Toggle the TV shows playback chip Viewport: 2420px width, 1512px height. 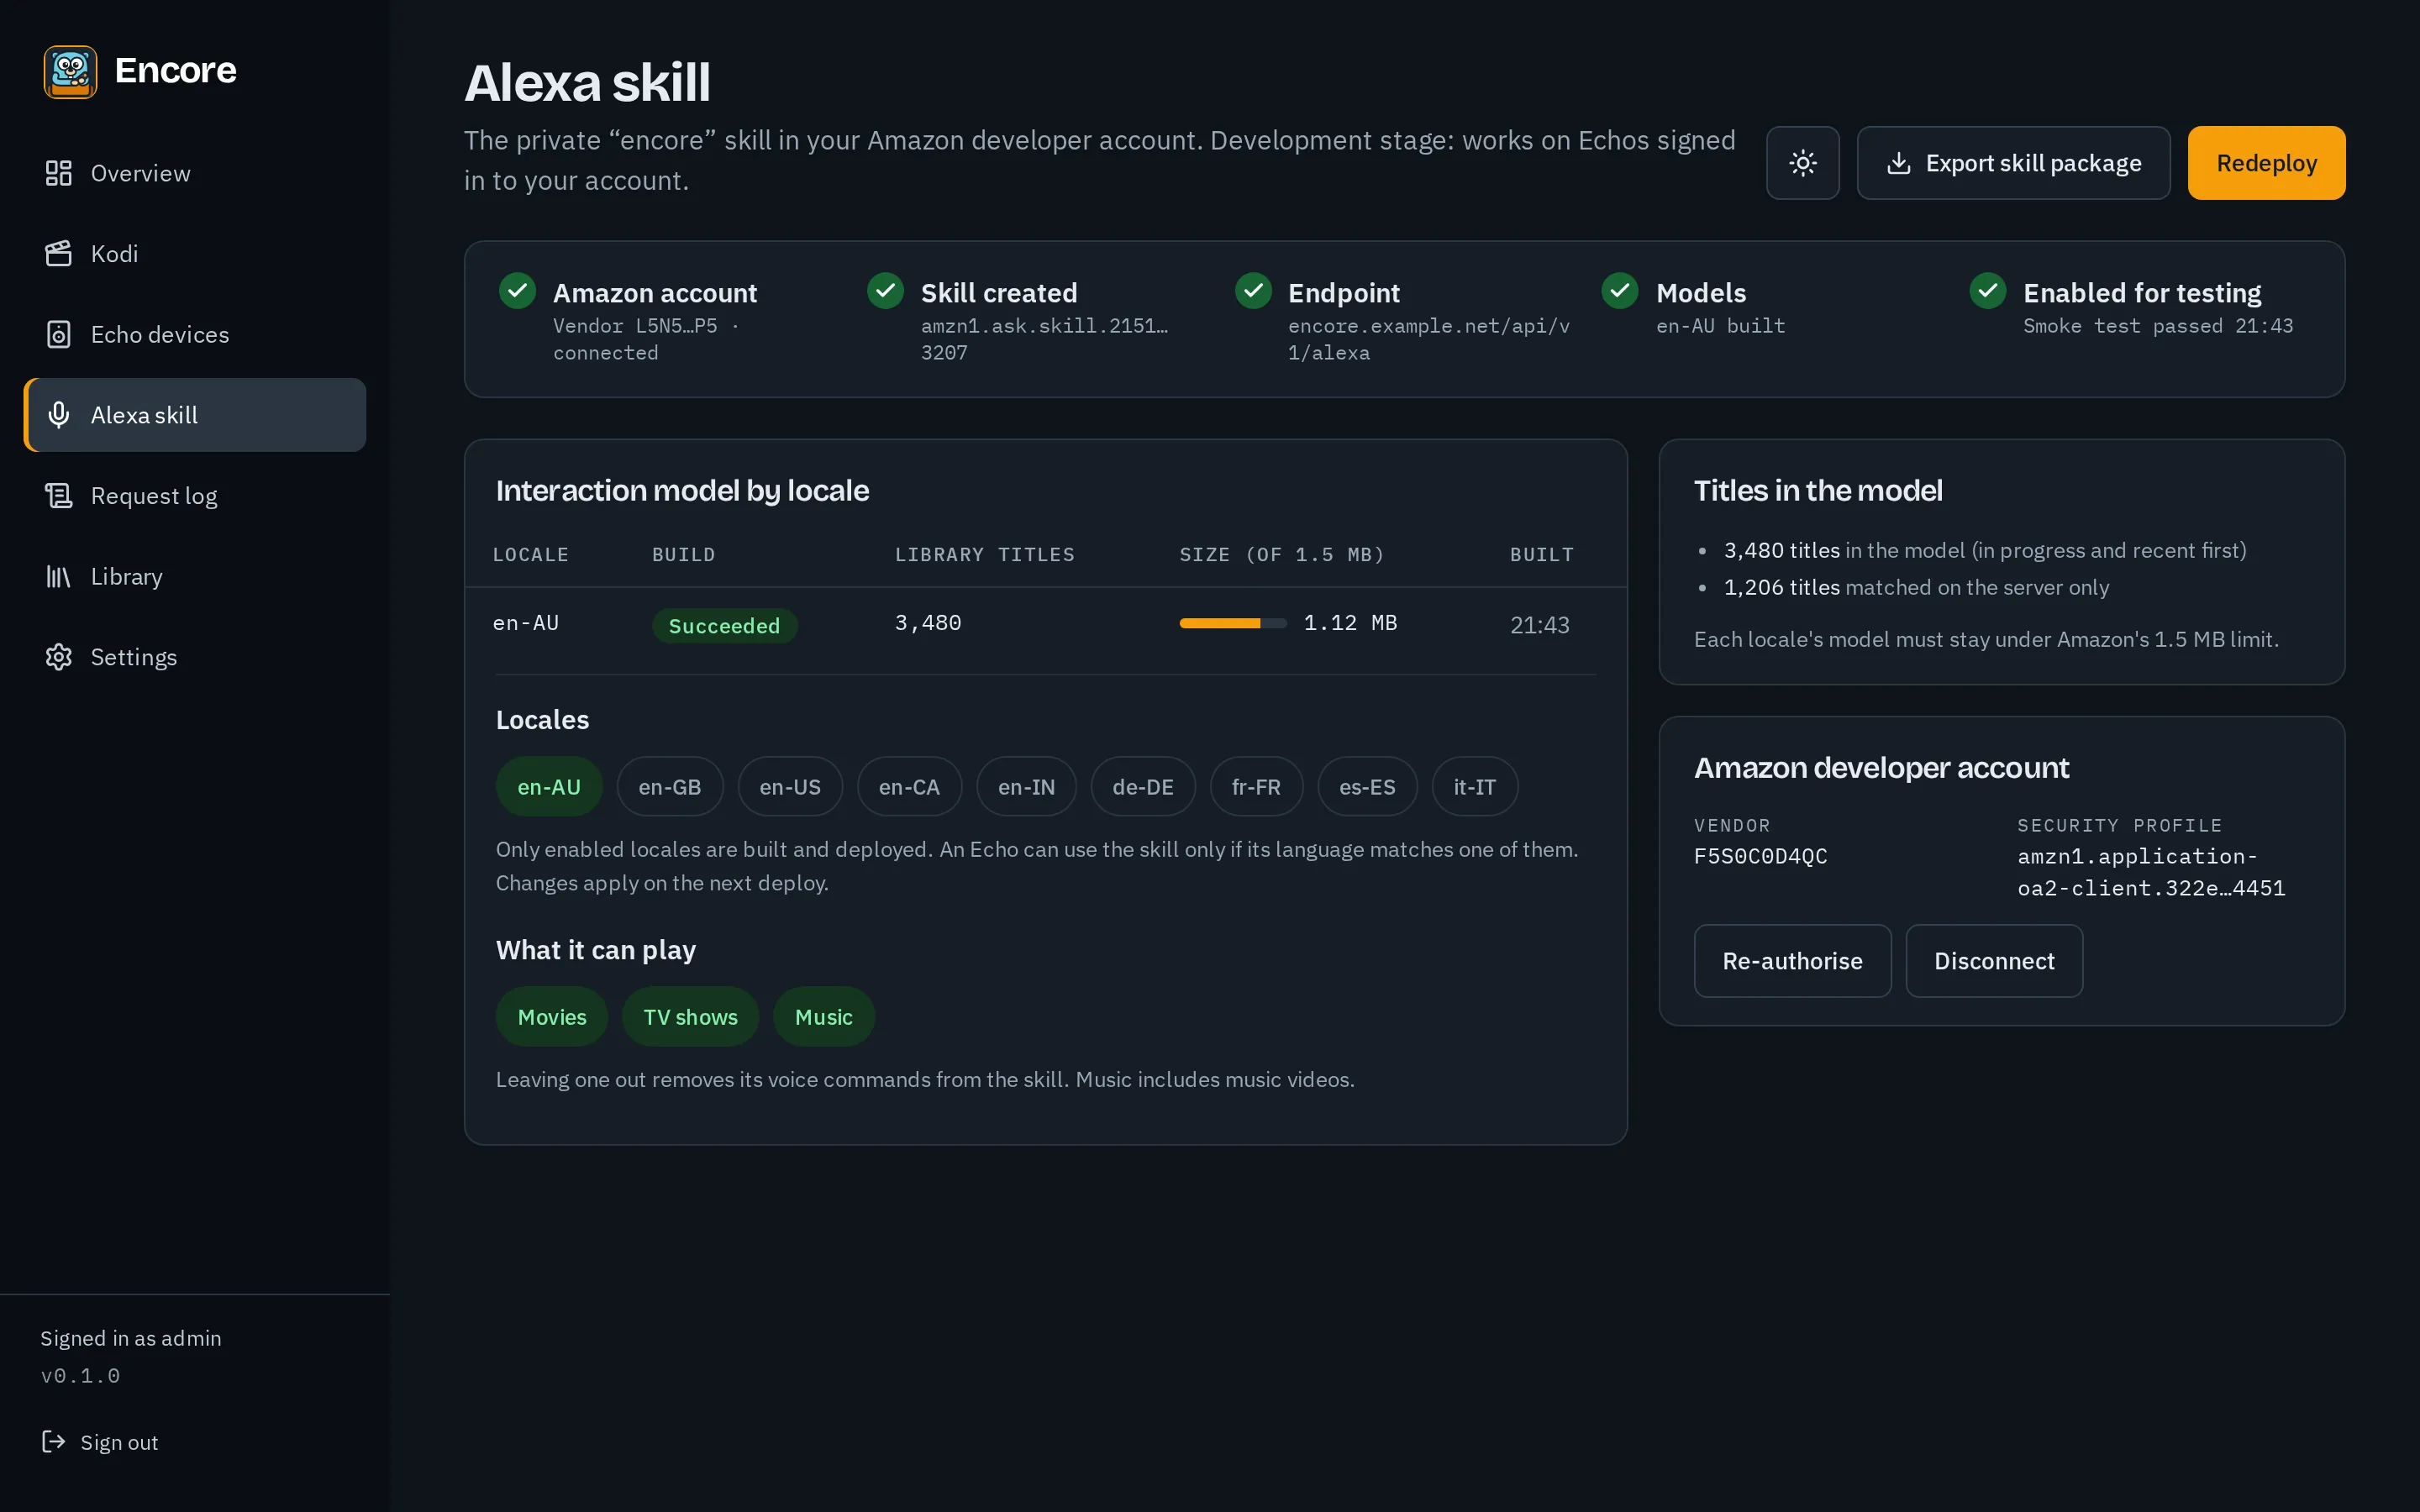pyautogui.click(x=690, y=1017)
